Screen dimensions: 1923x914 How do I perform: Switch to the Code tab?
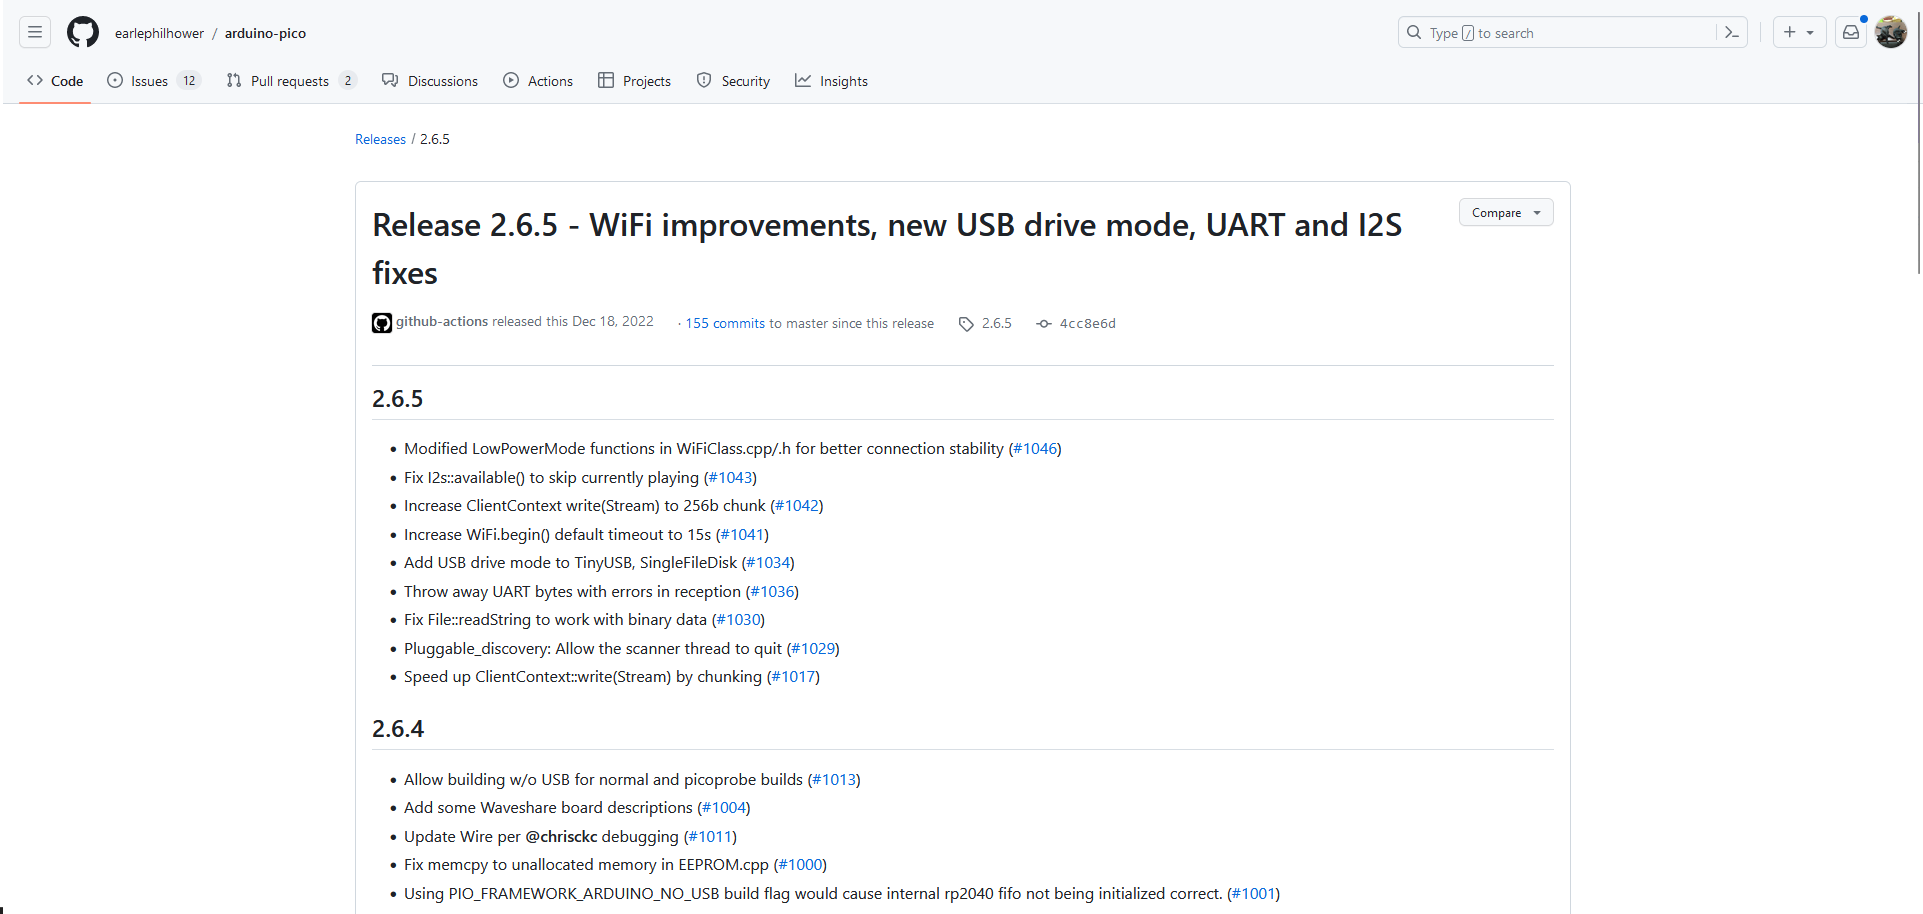click(x=55, y=81)
